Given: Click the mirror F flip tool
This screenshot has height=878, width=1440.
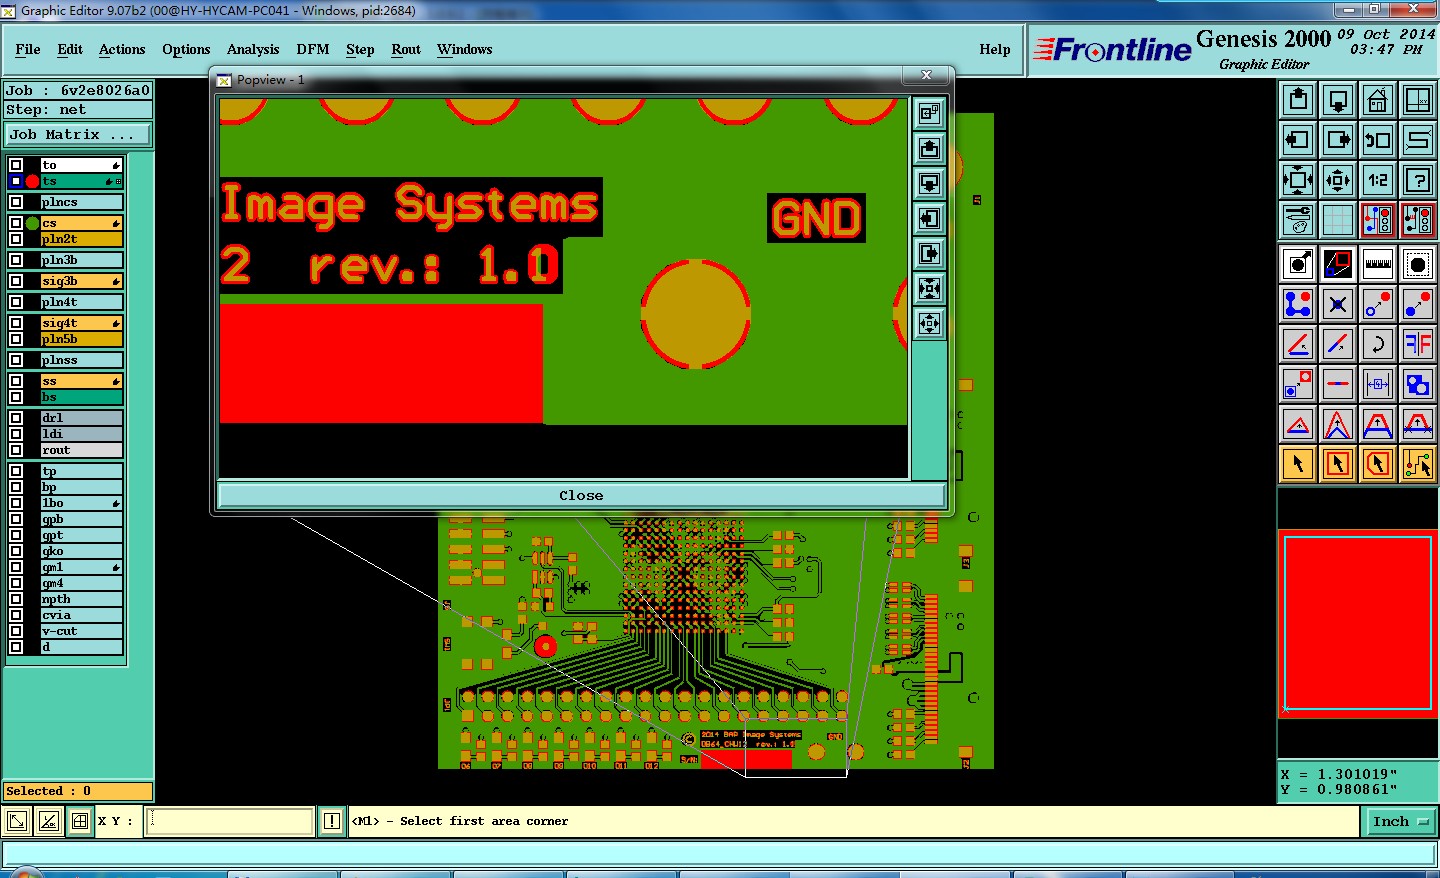Looking at the screenshot, I should [x=1418, y=344].
